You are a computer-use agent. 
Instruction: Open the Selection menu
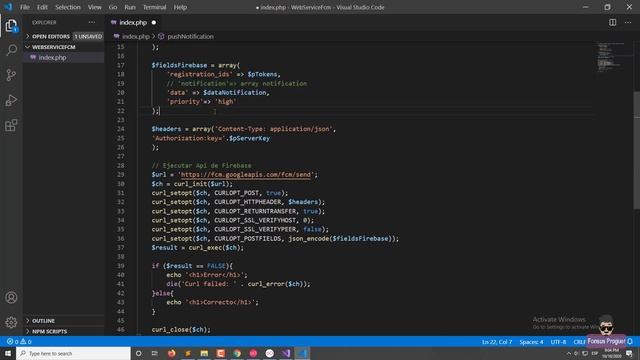(68, 7)
